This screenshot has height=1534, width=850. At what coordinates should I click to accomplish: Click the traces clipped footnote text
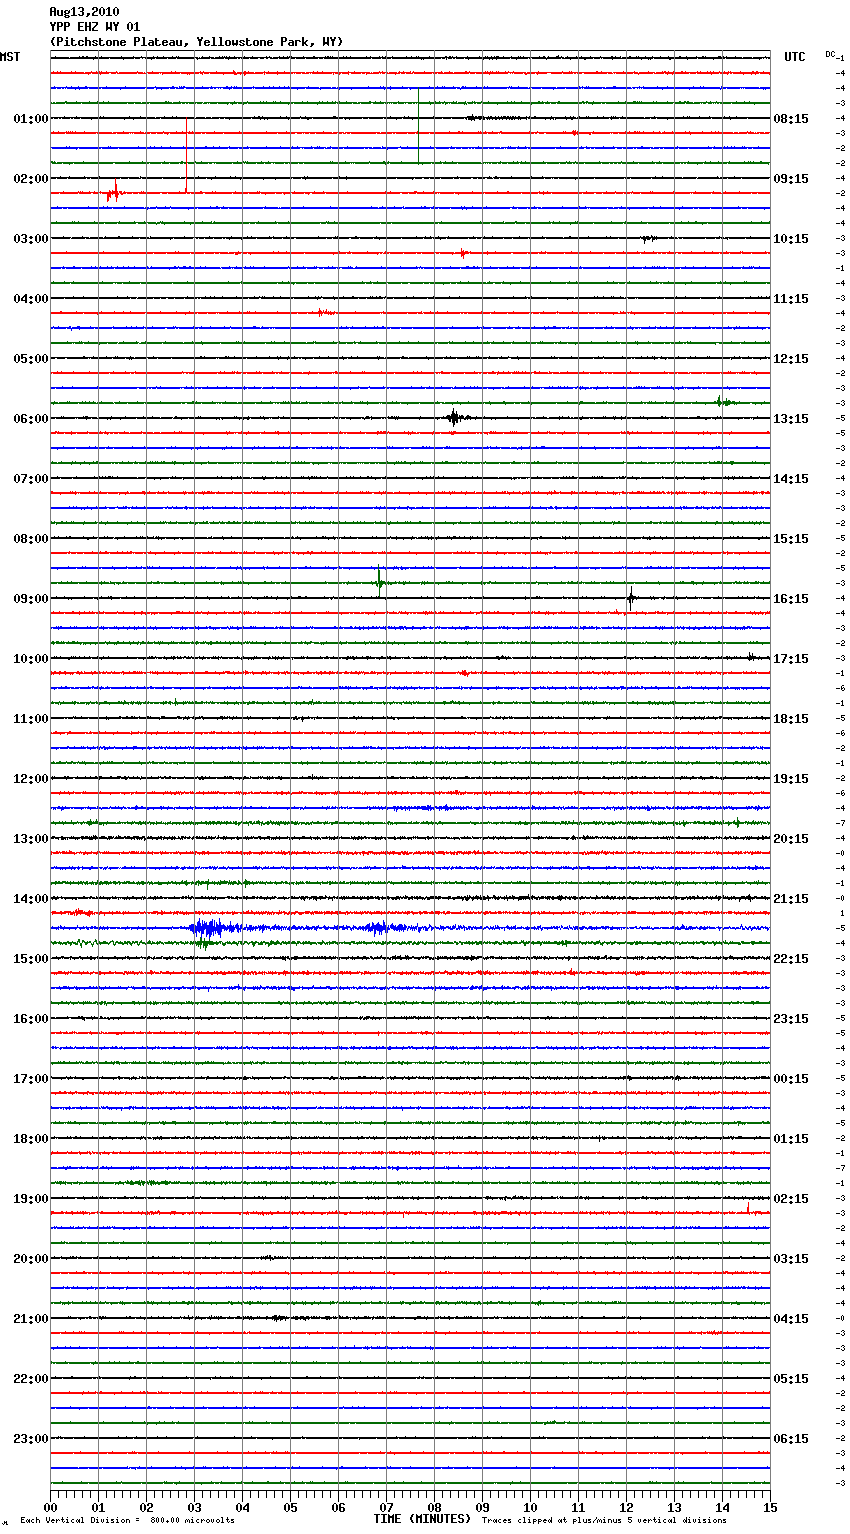click(604, 1520)
